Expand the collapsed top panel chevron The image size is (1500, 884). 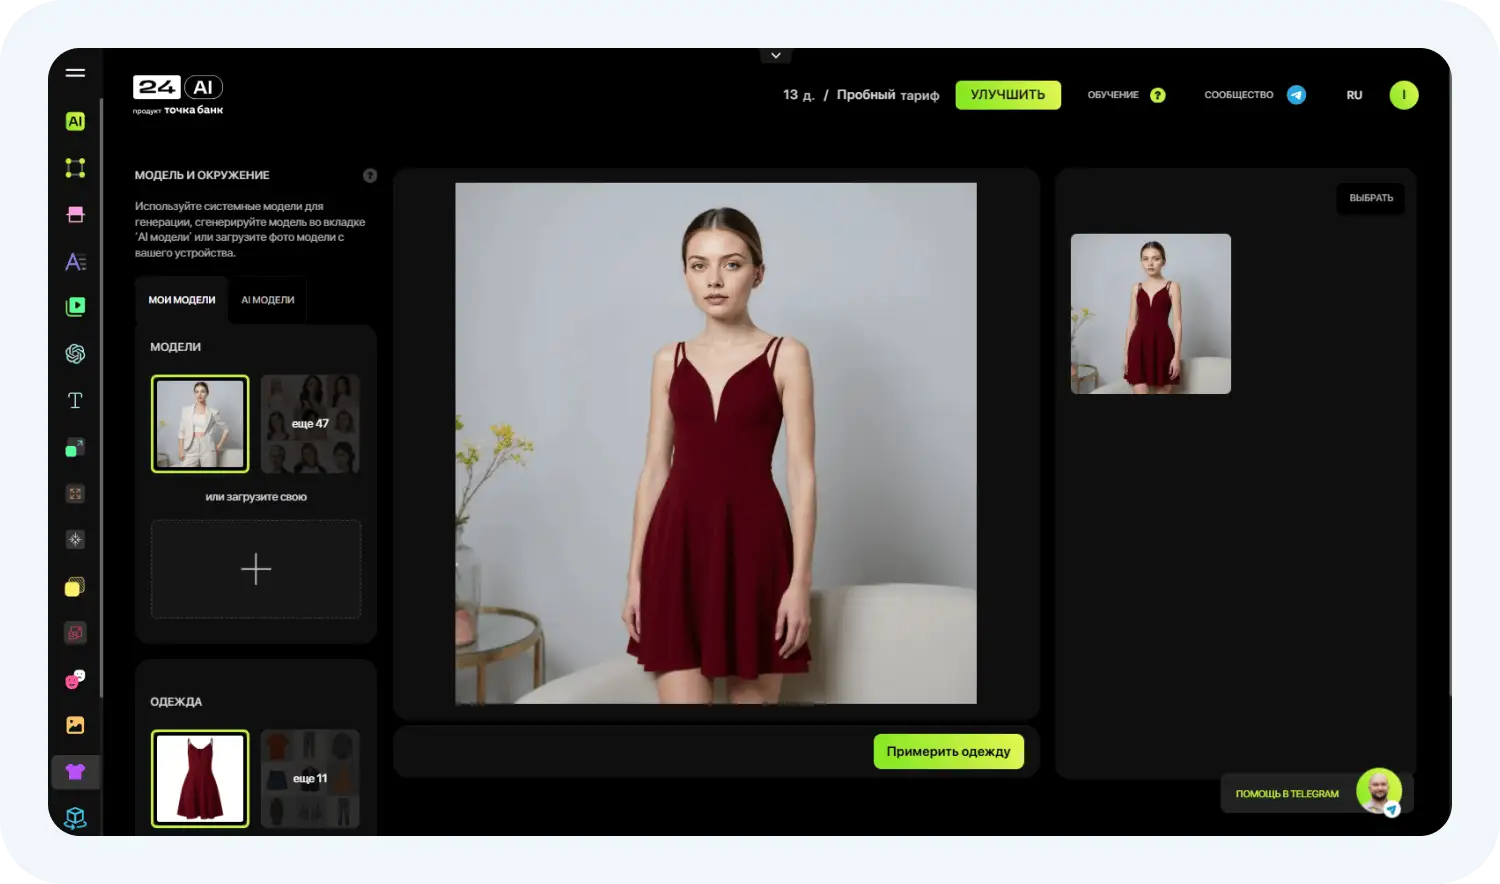[x=775, y=56]
